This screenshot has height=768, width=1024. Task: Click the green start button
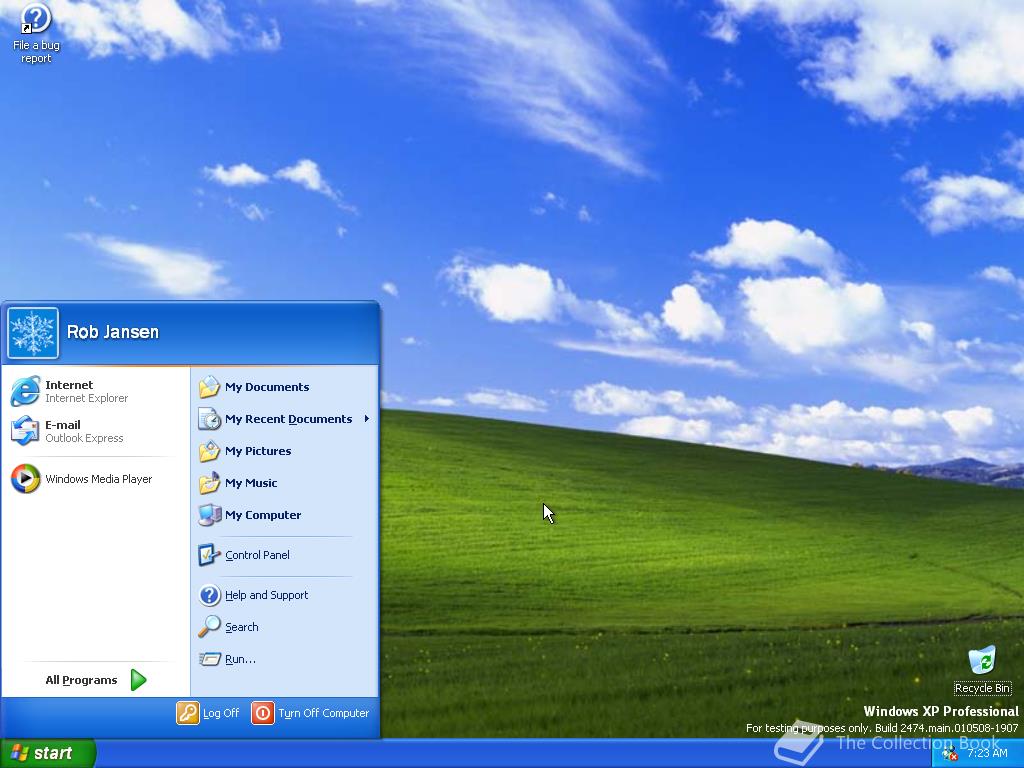point(47,753)
